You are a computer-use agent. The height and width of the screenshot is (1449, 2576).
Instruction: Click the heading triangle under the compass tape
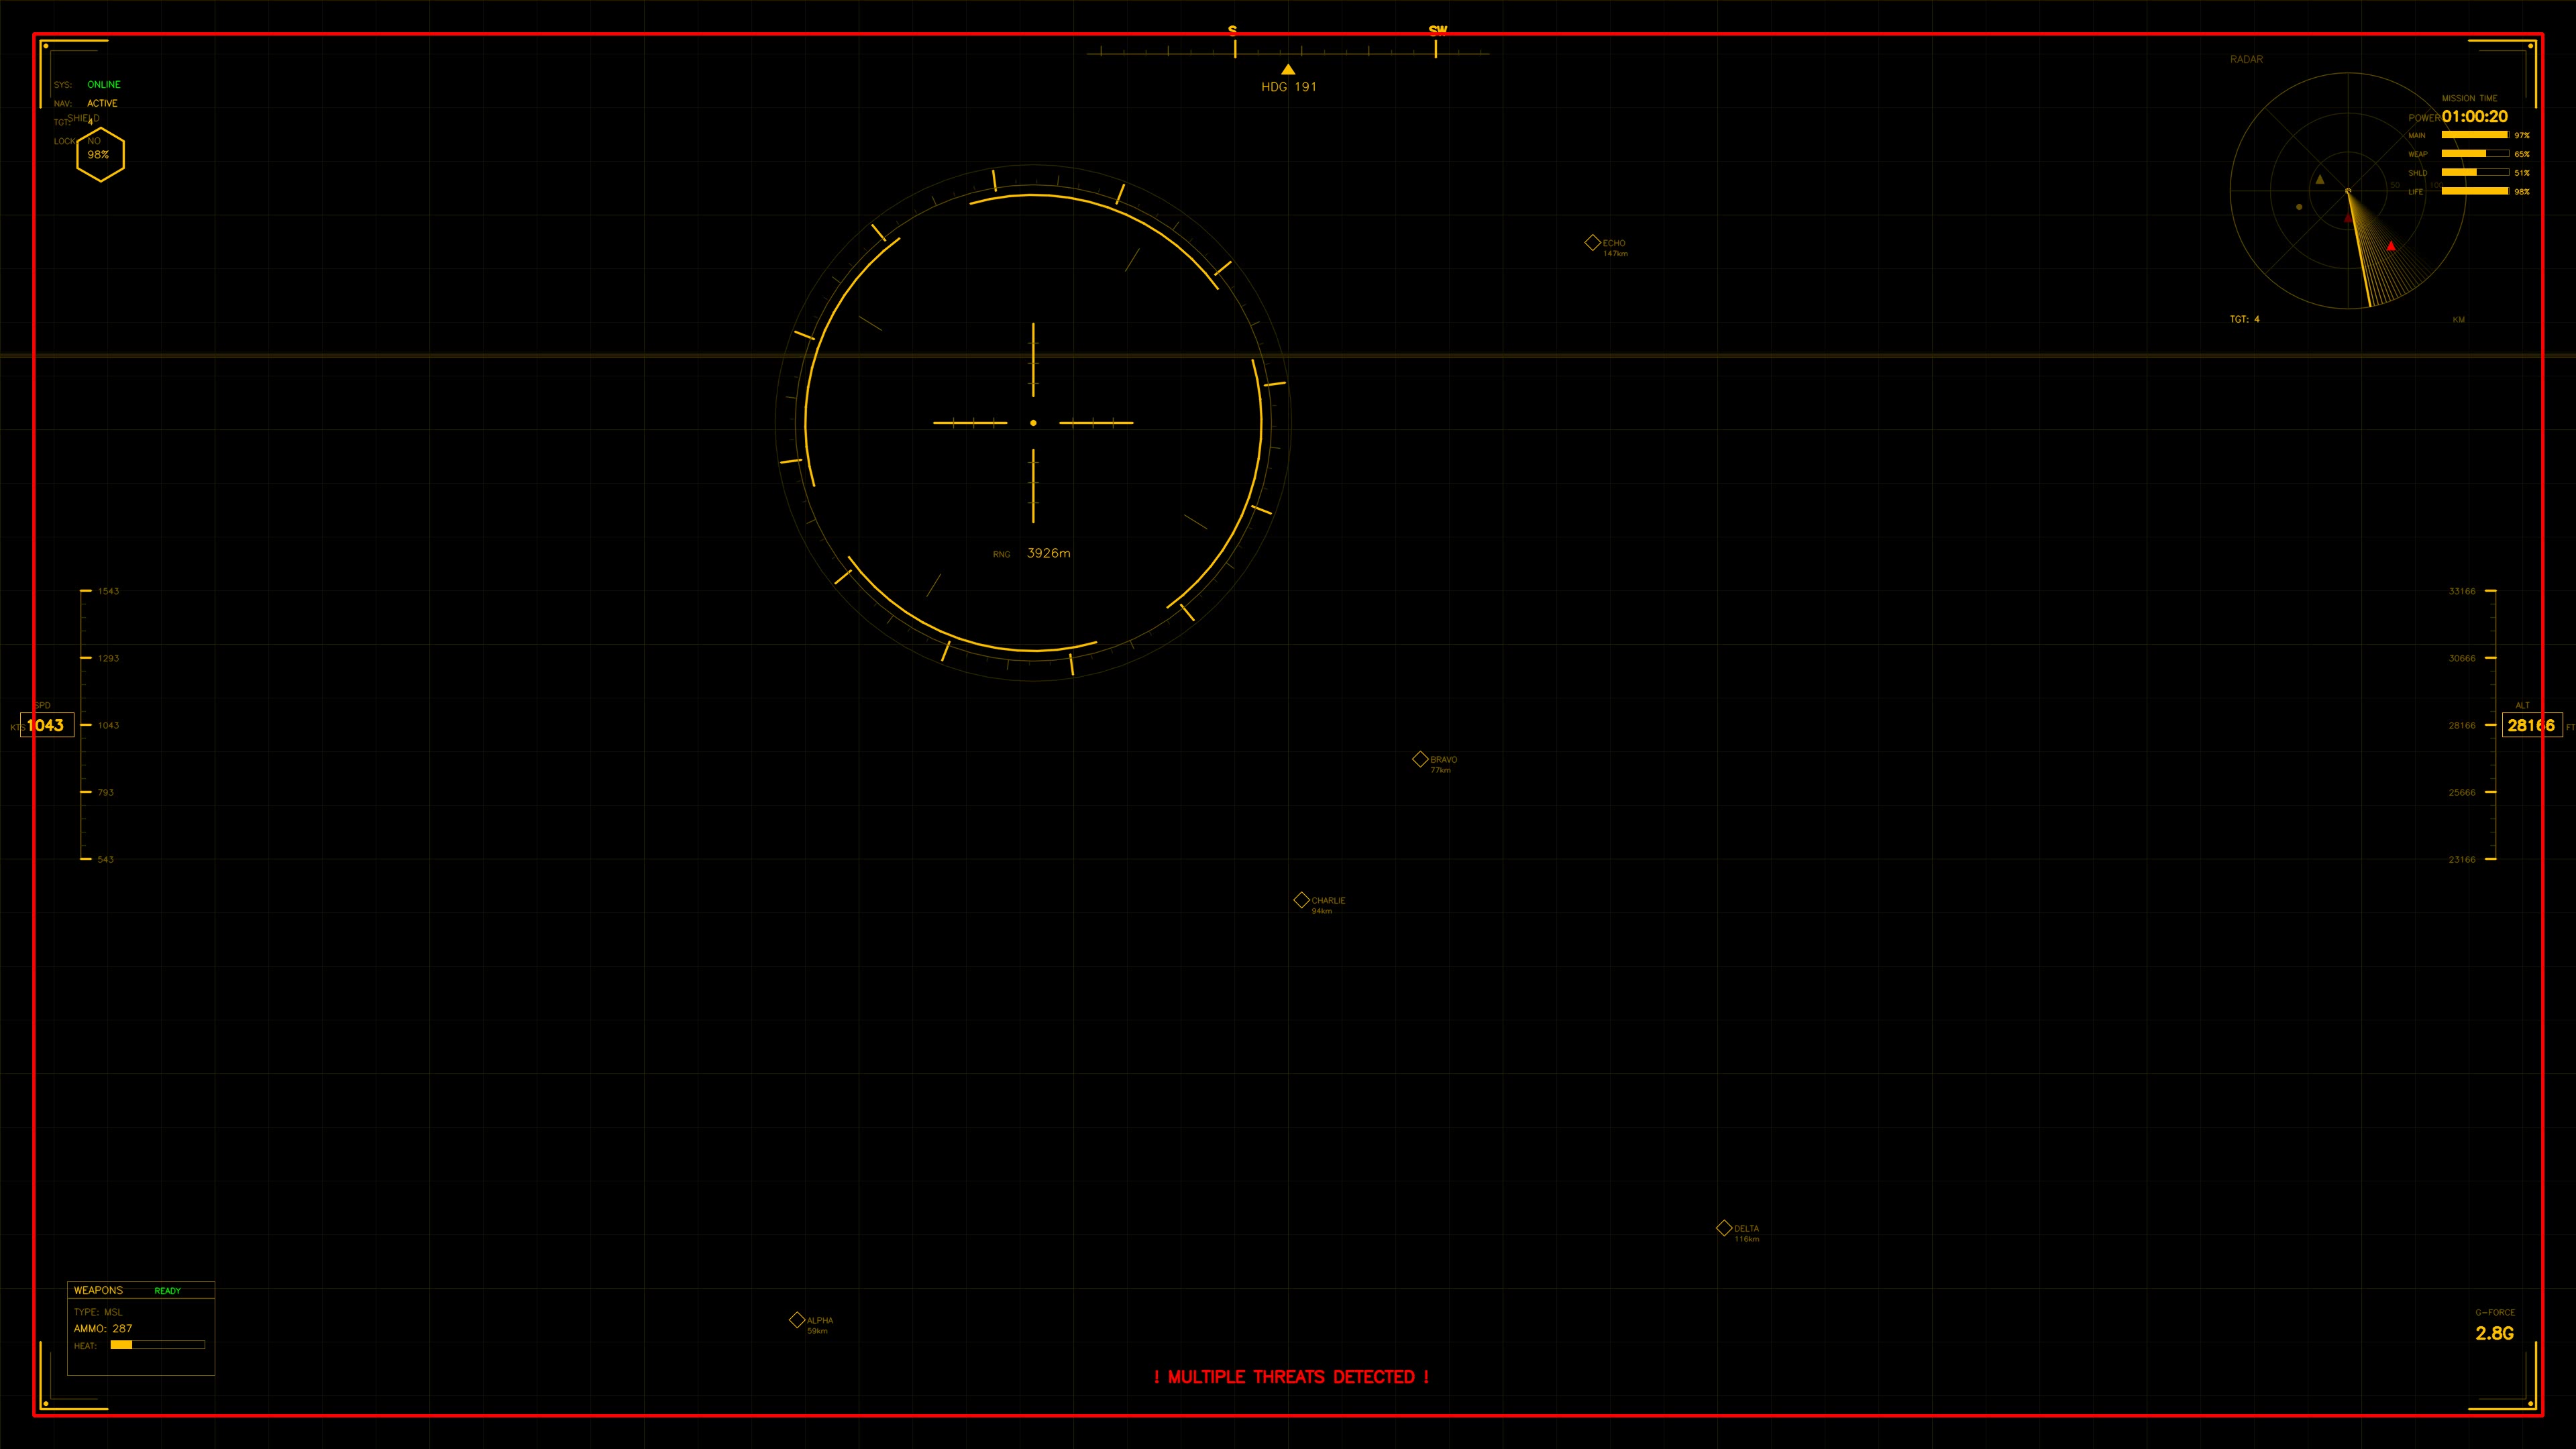click(1288, 68)
